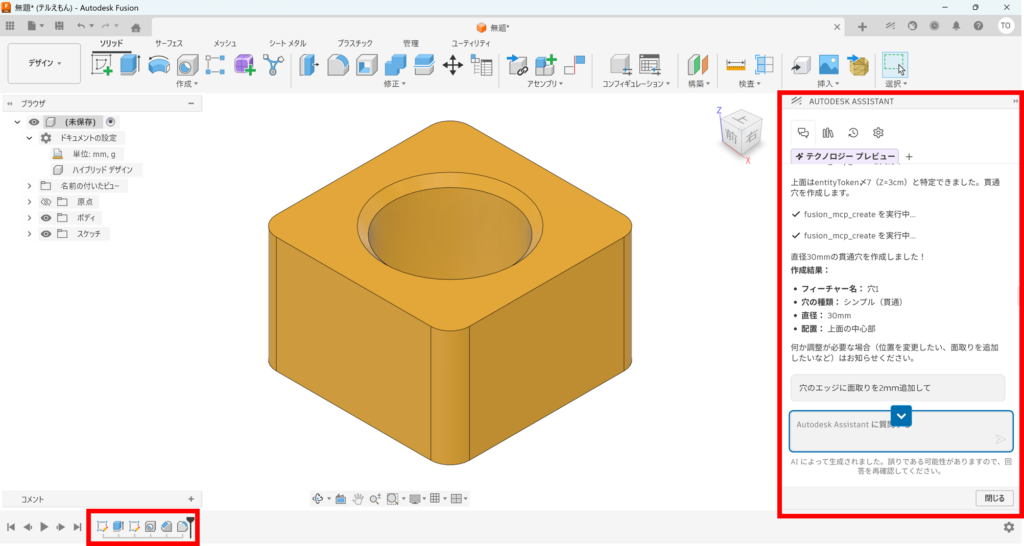Select the Move/Copy arrows tool
1024x546 pixels.
[x=452, y=65]
